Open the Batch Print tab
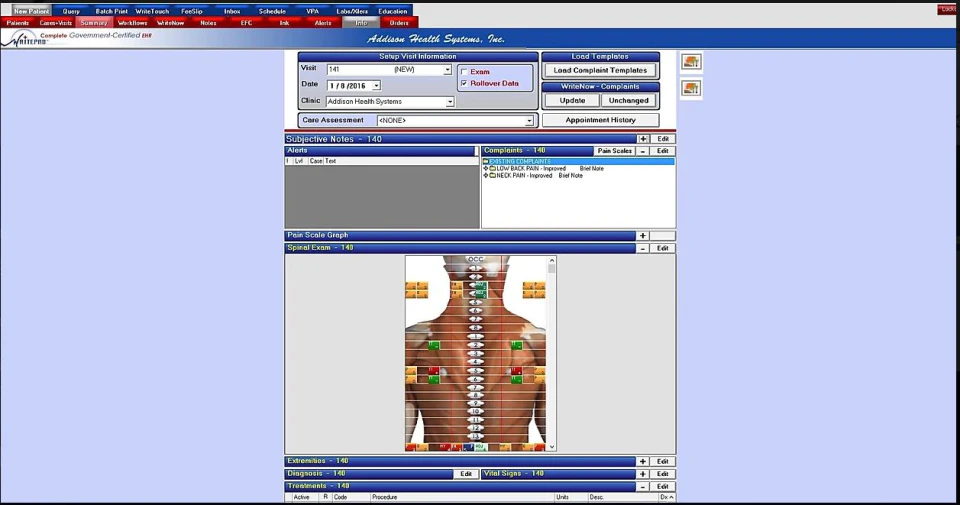The image size is (960, 505). coord(111,11)
